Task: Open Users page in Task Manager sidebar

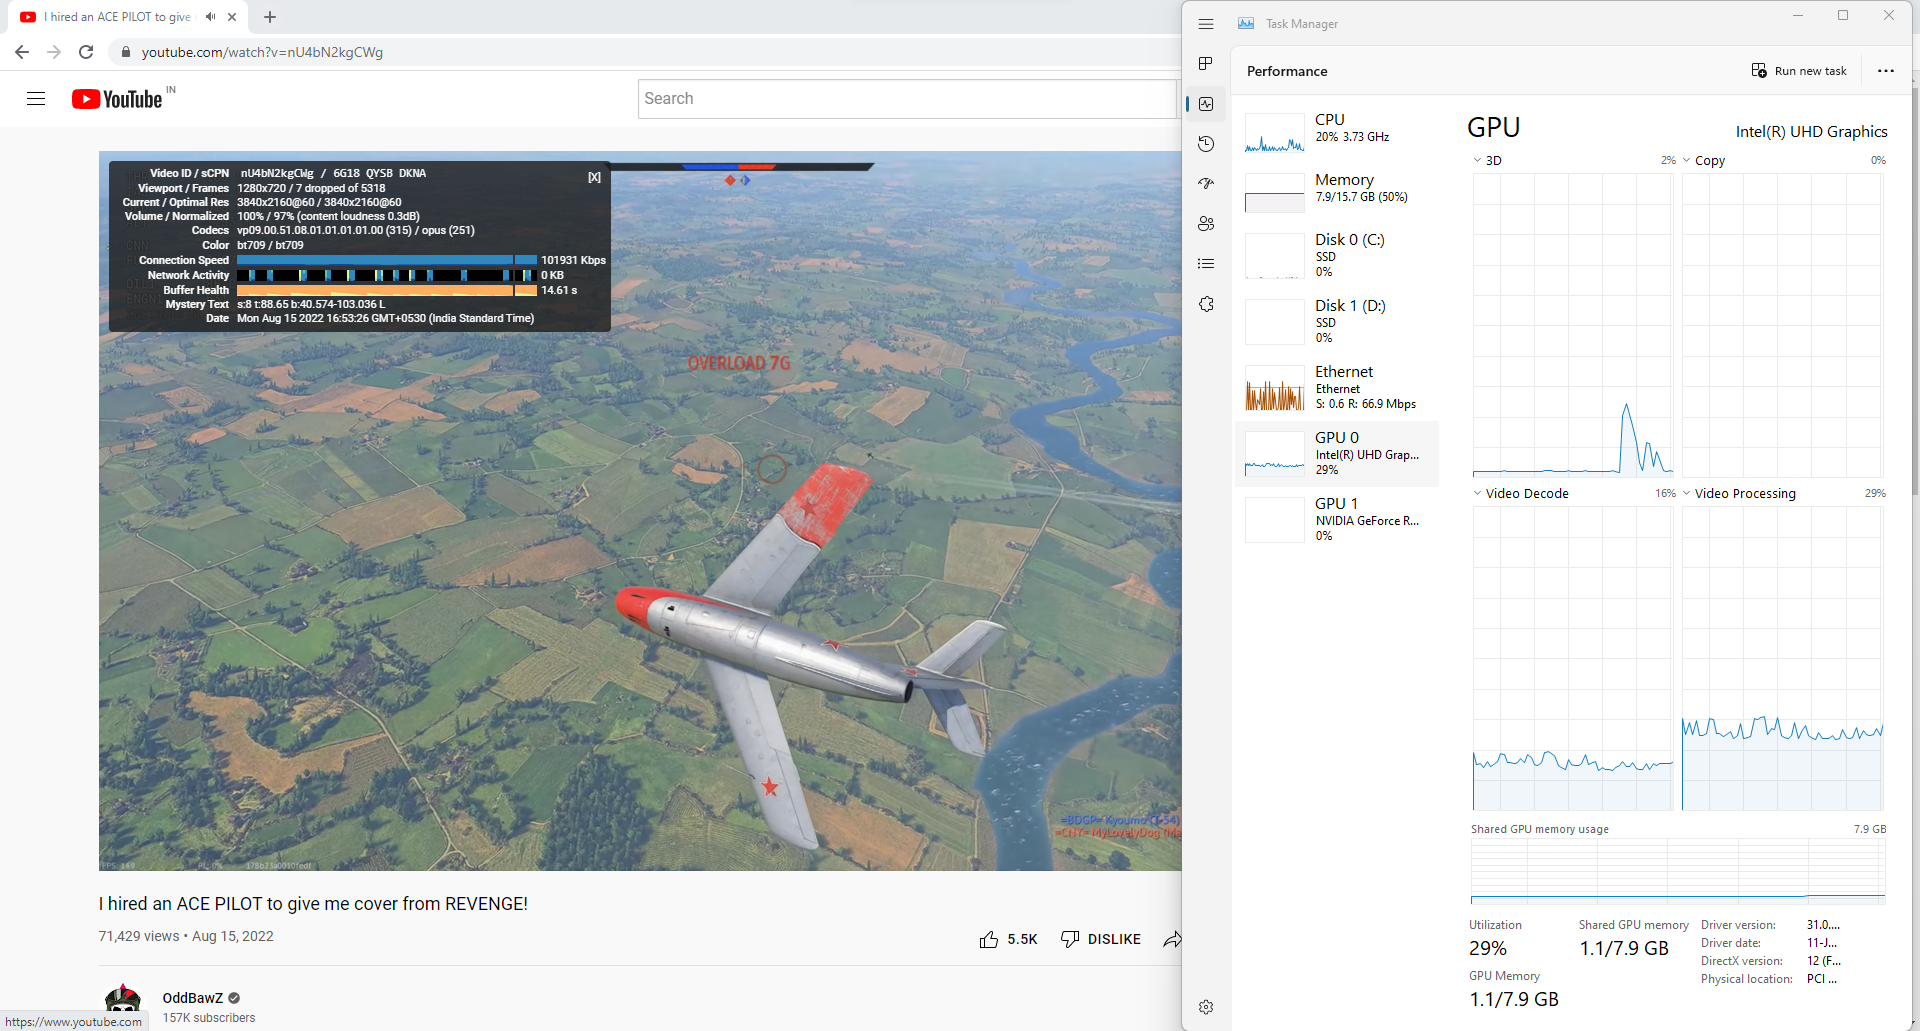Action: [1206, 224]
